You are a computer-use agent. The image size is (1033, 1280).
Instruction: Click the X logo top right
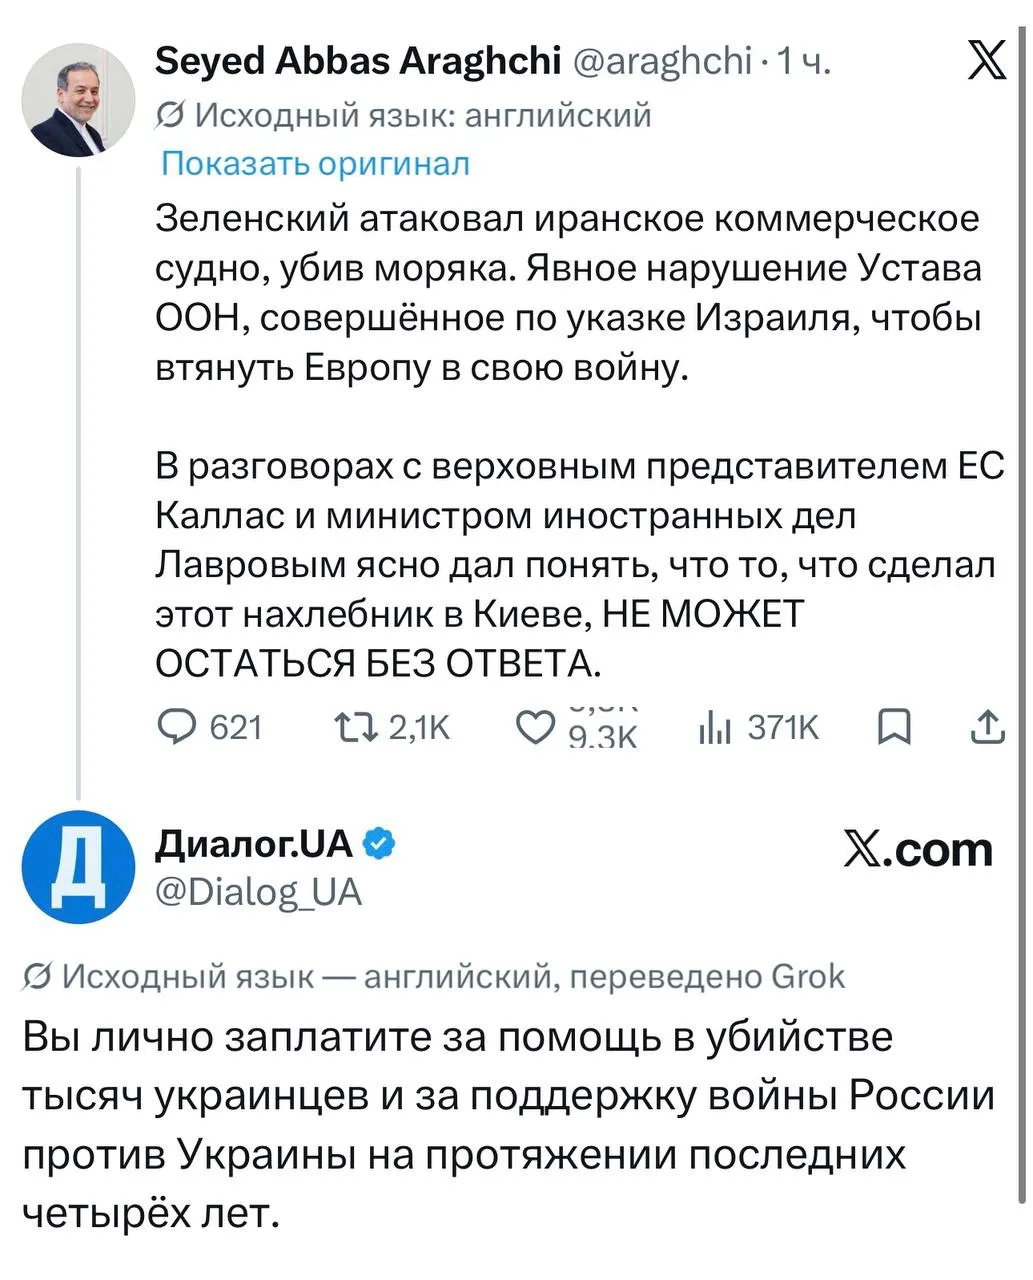point(988,63)
